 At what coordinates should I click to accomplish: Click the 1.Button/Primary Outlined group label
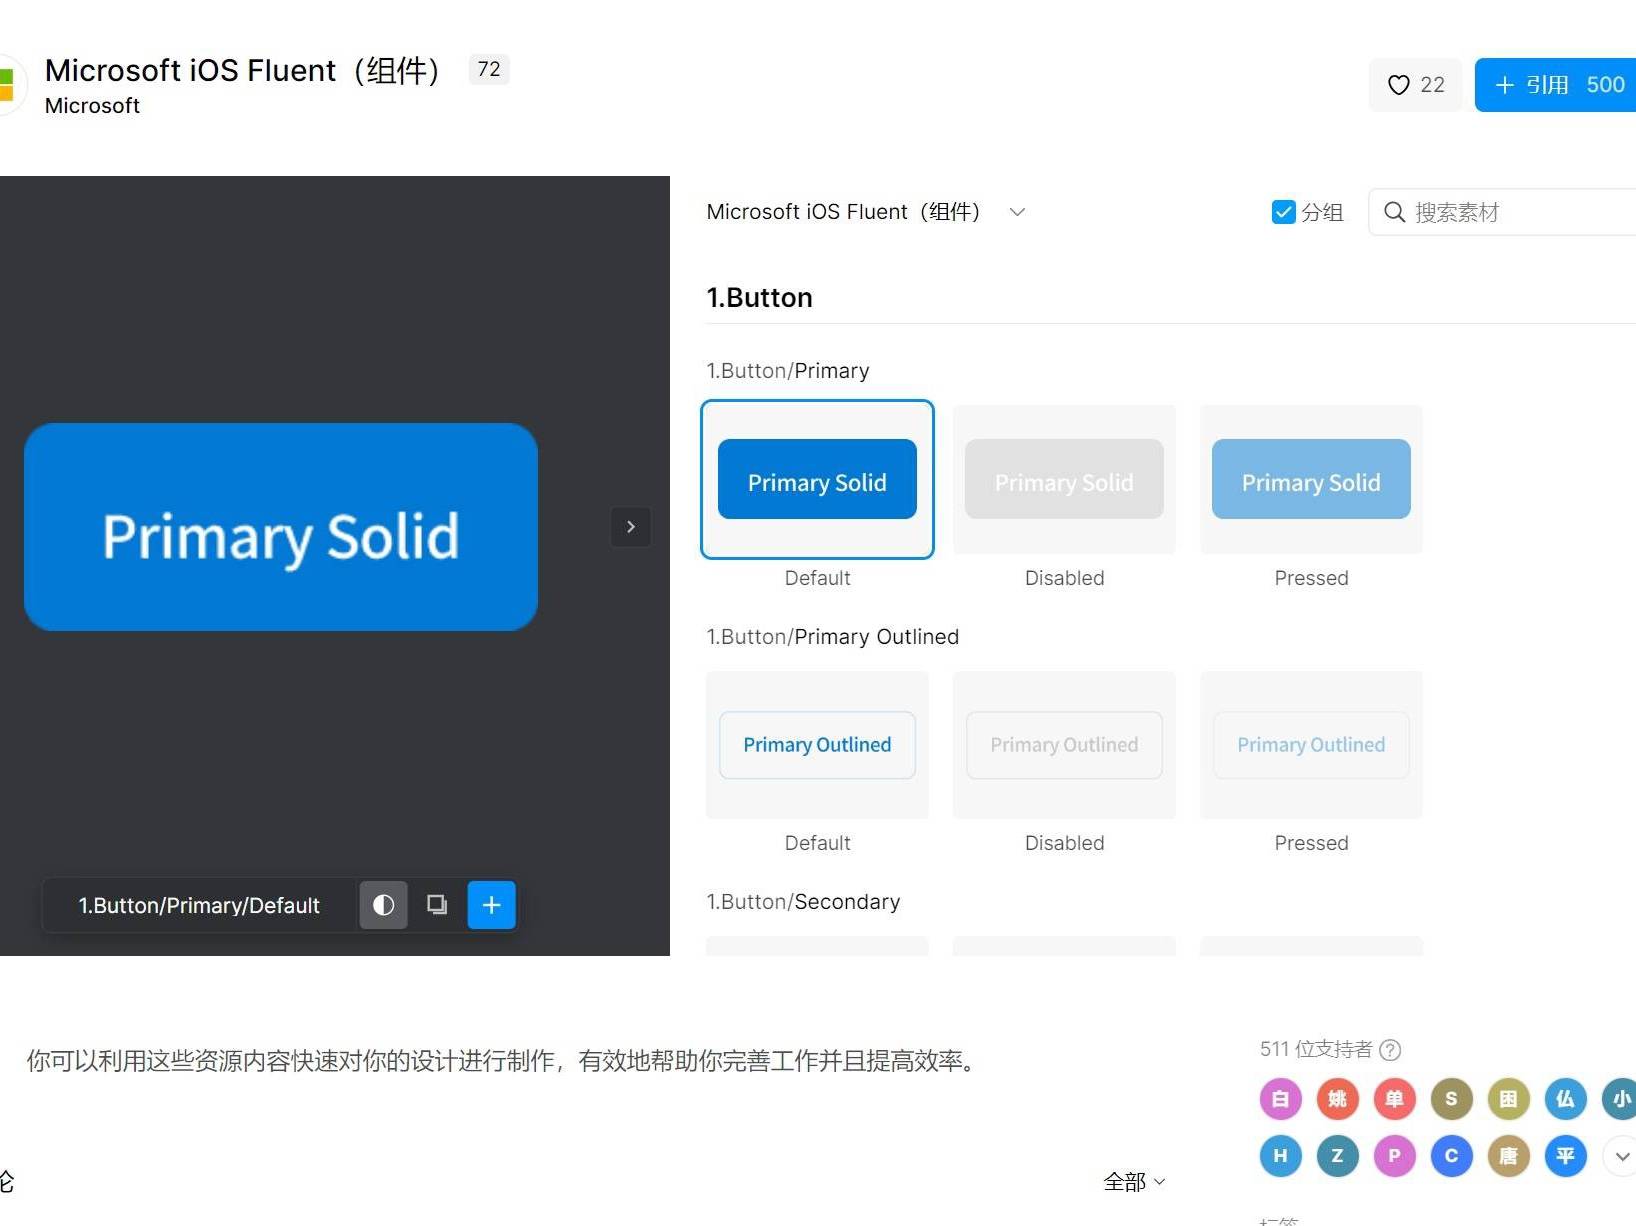pyautogui.click(x=833, y=637)
